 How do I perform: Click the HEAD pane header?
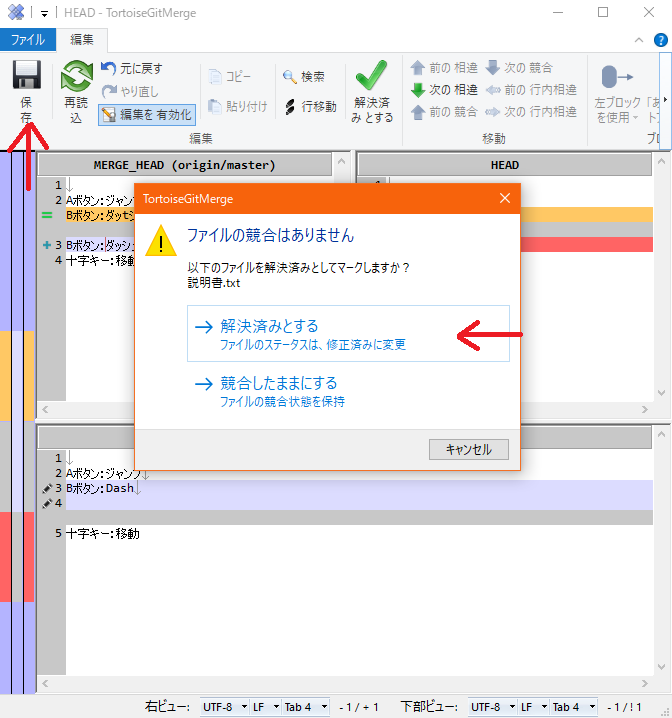pyautogui.click(x=504, y=165)
